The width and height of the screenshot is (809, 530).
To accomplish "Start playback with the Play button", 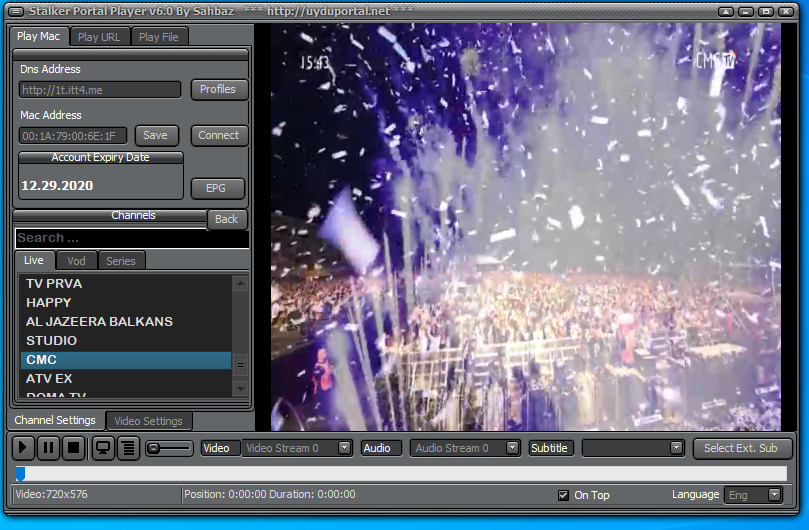I will [23, 447].
